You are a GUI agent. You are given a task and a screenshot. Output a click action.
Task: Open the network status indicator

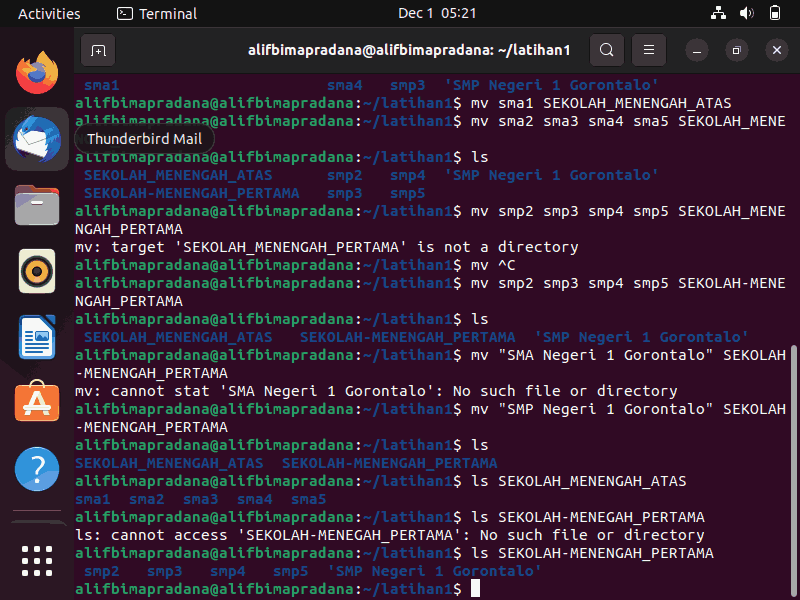tap(718, 13)
